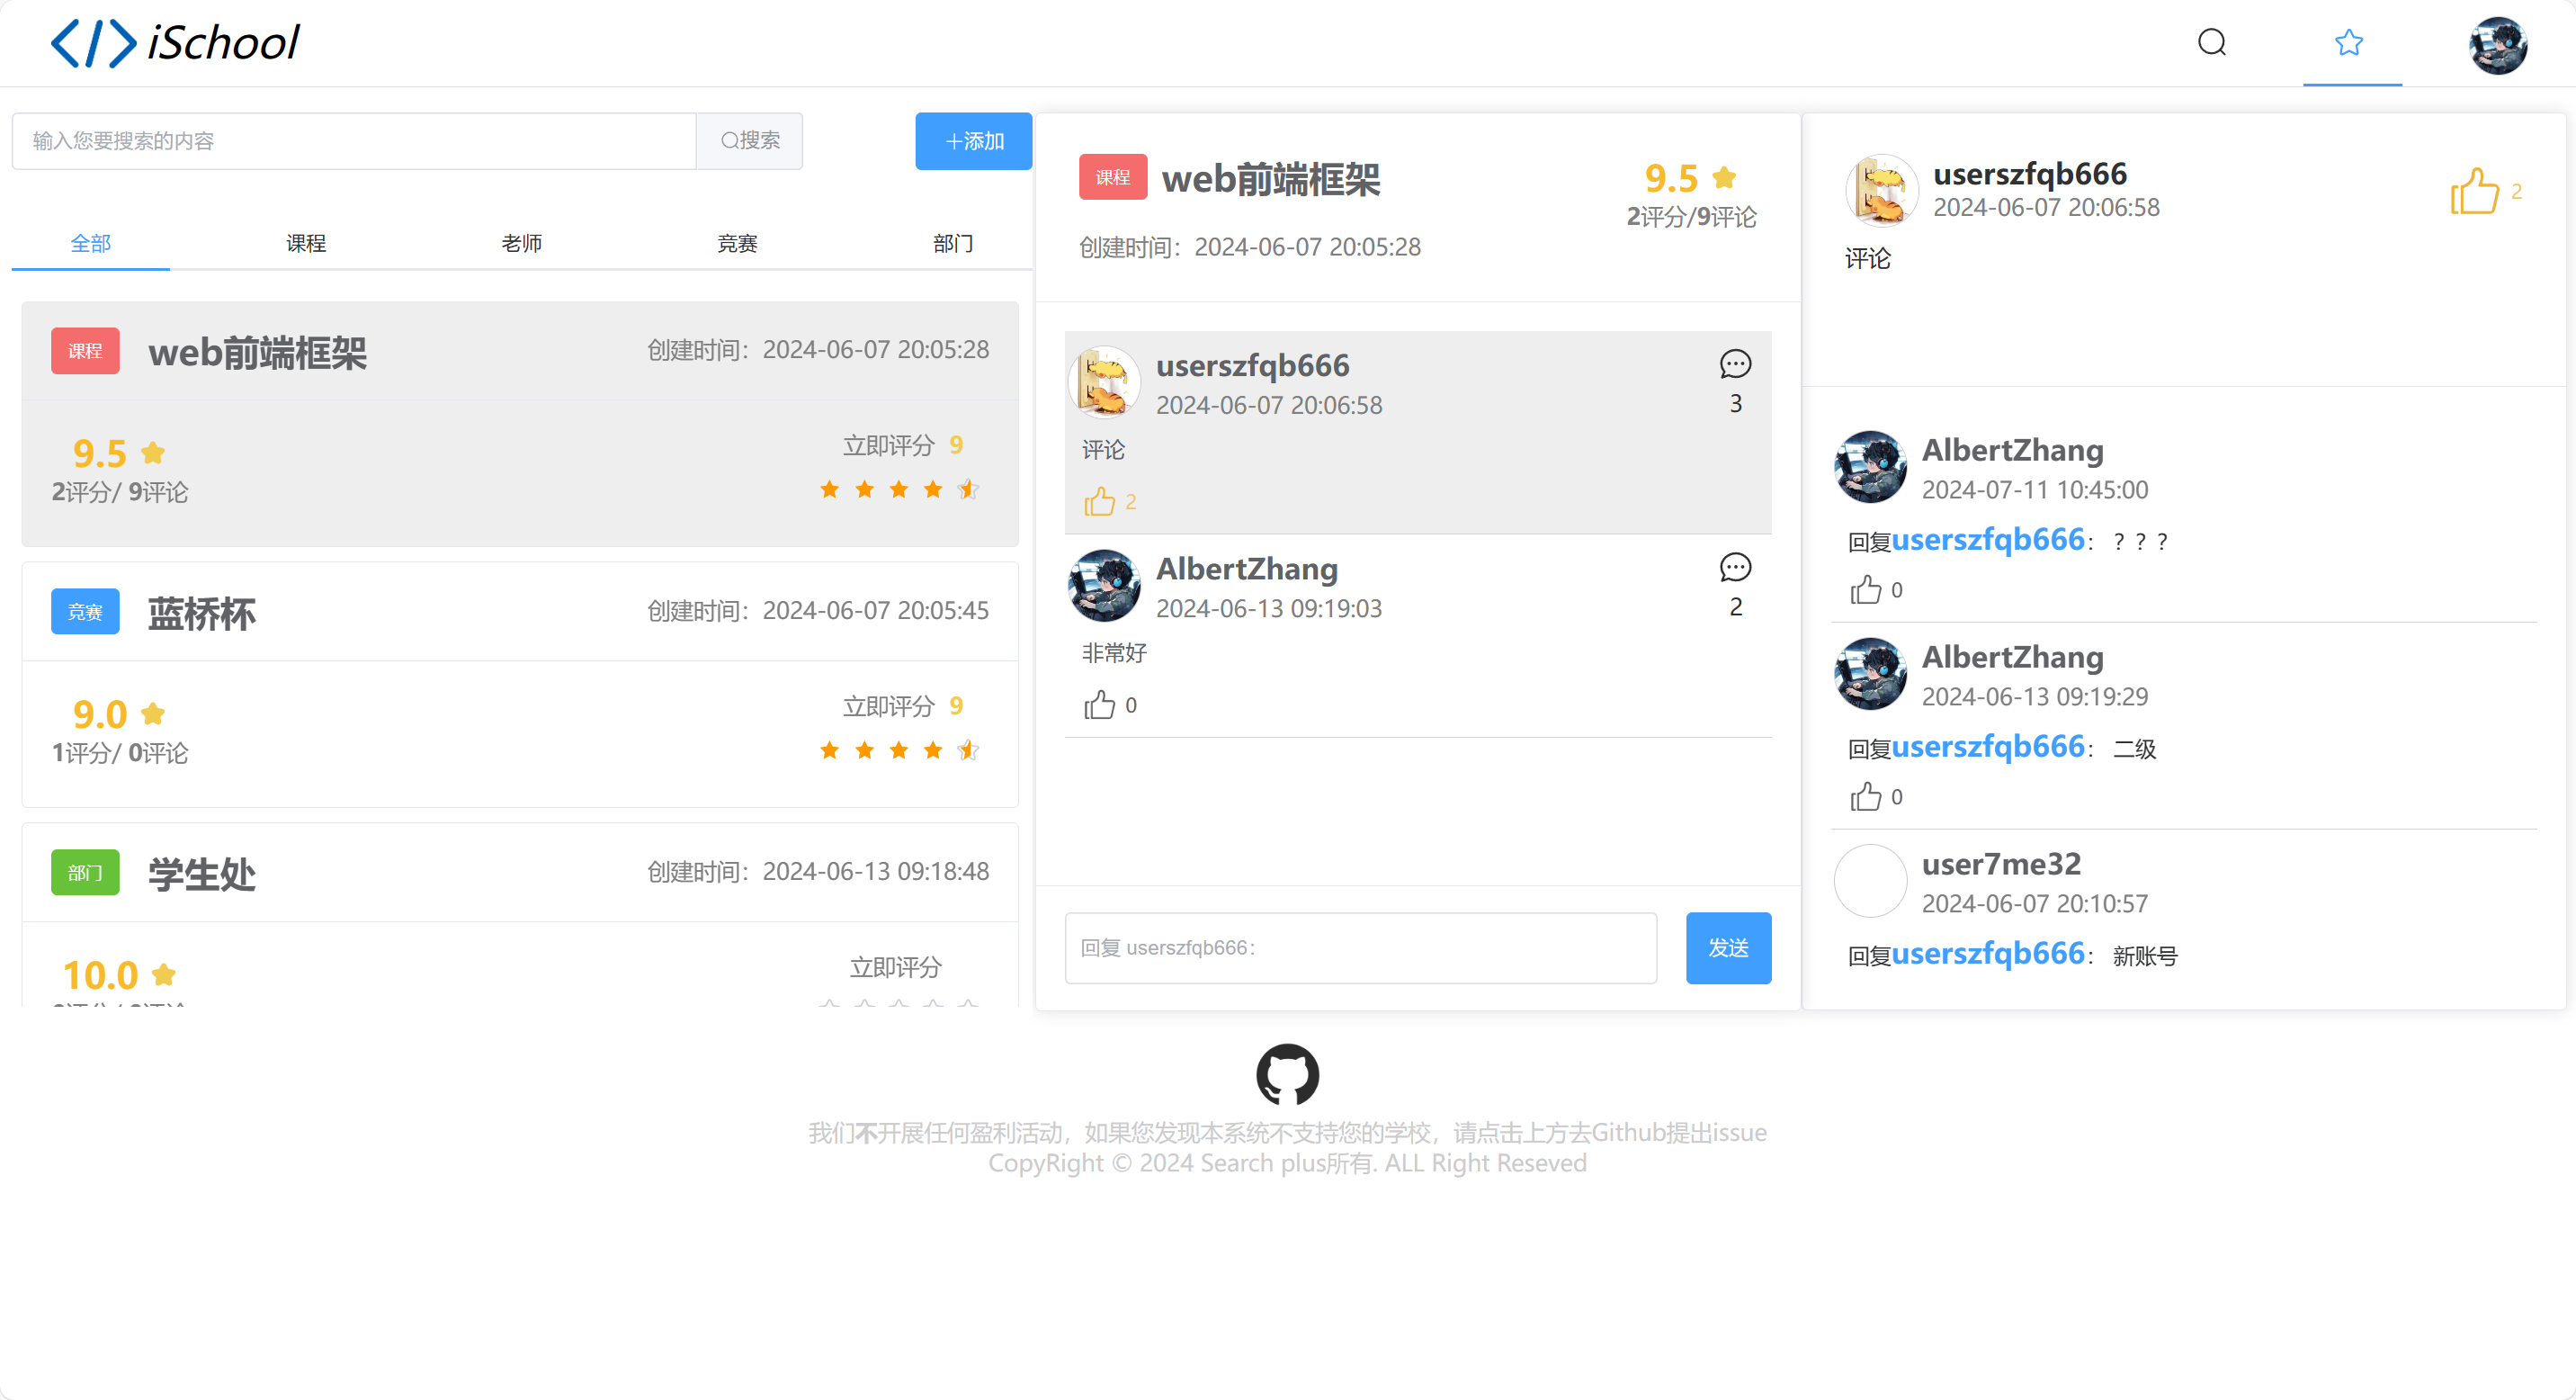Viewport: 2576px width, 1400px height.
Task: Open replies icon on AlbertZhang's 非常好 comment
Action: 1735,568
